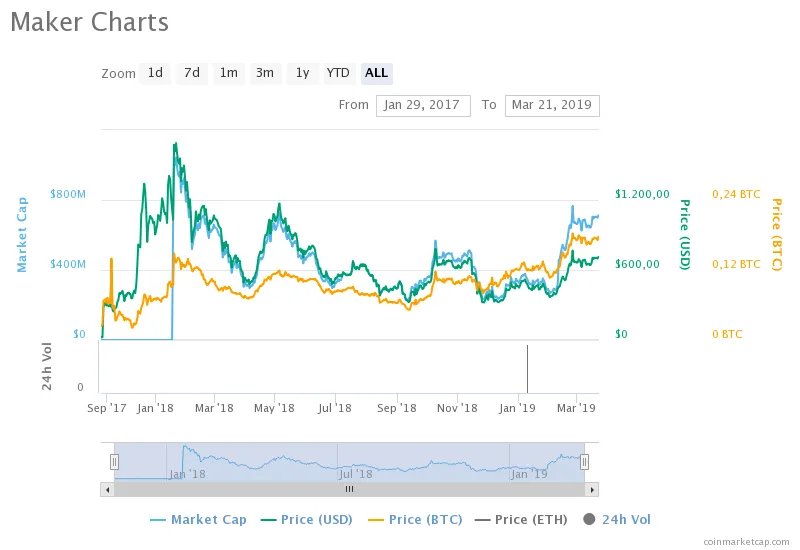The width and height of the screenshot is (800, 550).
Task: Toggle the Price (ETH) legend series
Action: tap(521, 519)
